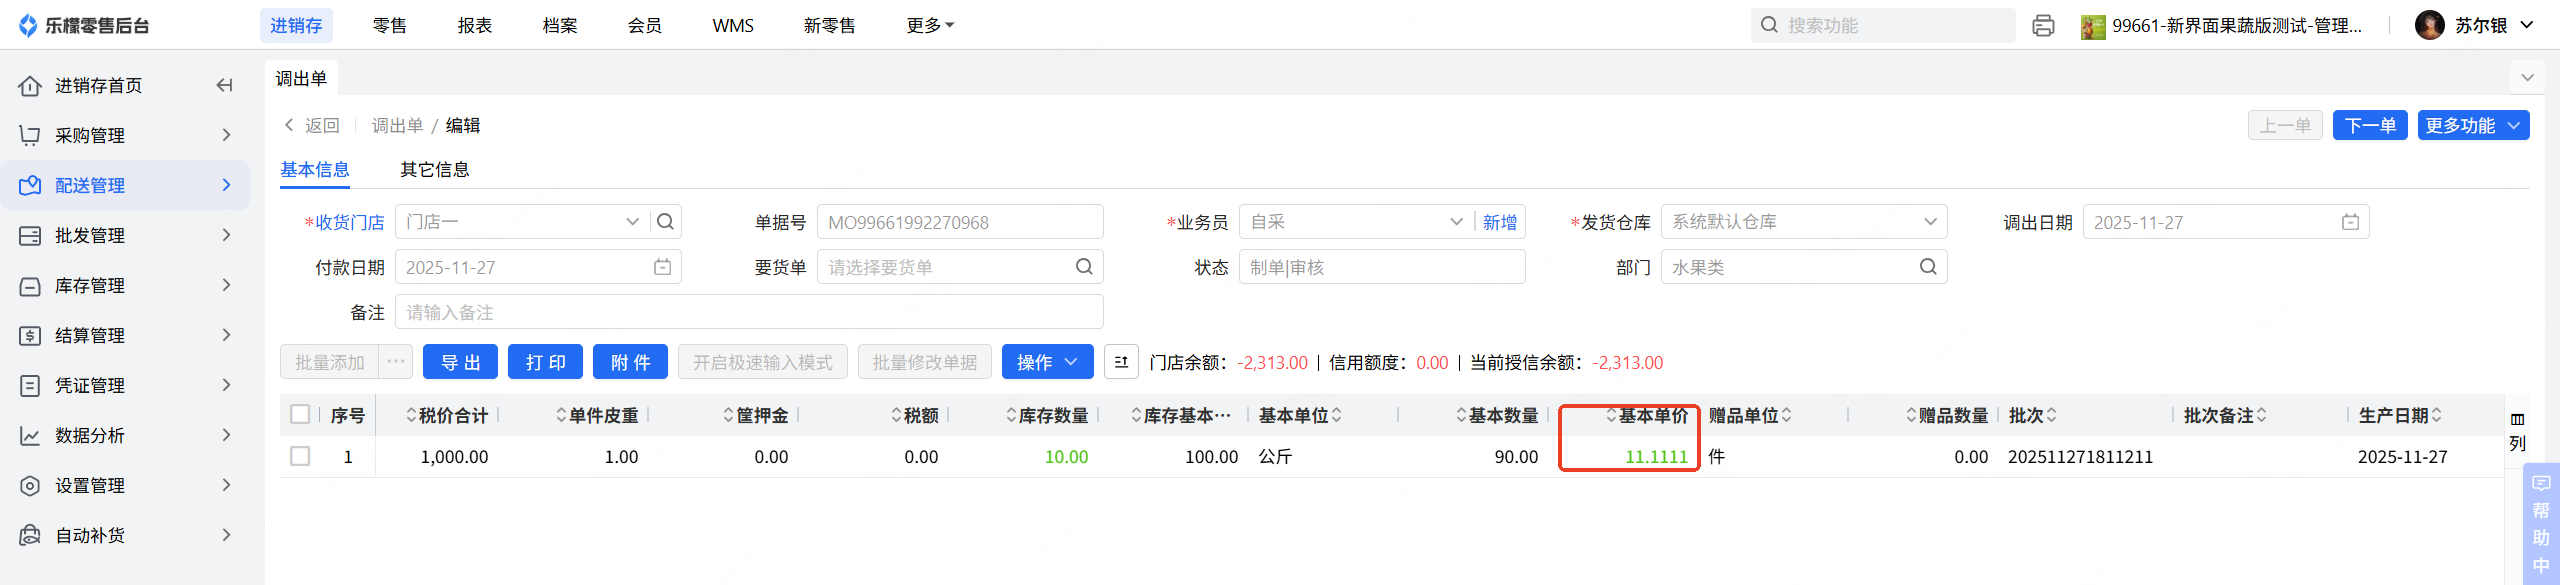Open the 报表 top menu
The width and height of the screenshot is (2560, 585).
[x=475, y=26]
